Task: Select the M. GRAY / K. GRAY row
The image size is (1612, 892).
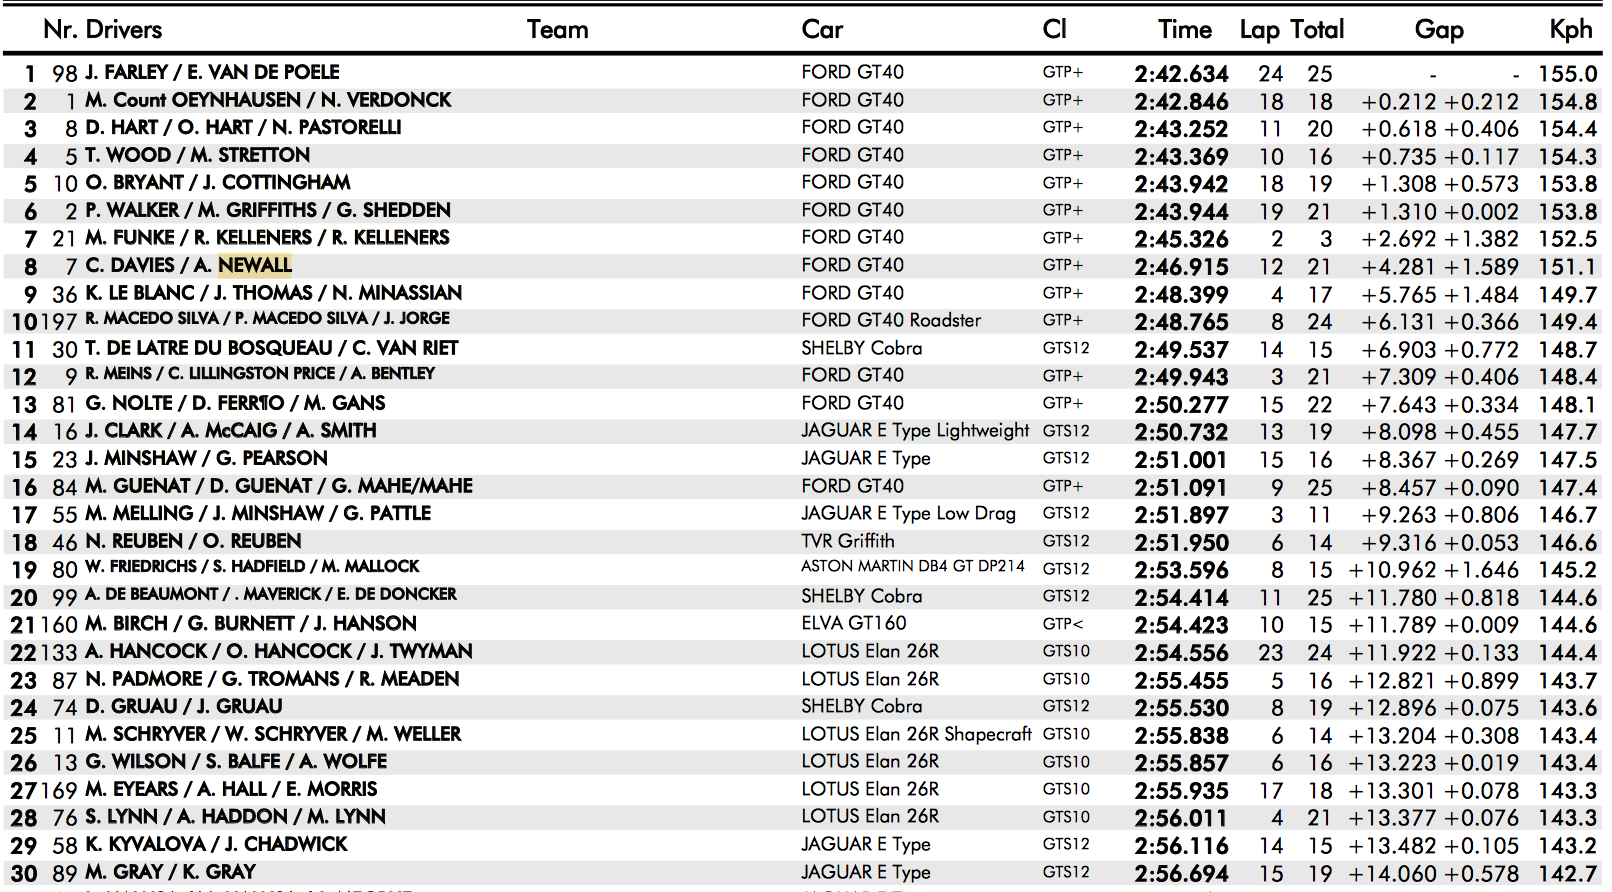Action: click(x=170, y=872)
